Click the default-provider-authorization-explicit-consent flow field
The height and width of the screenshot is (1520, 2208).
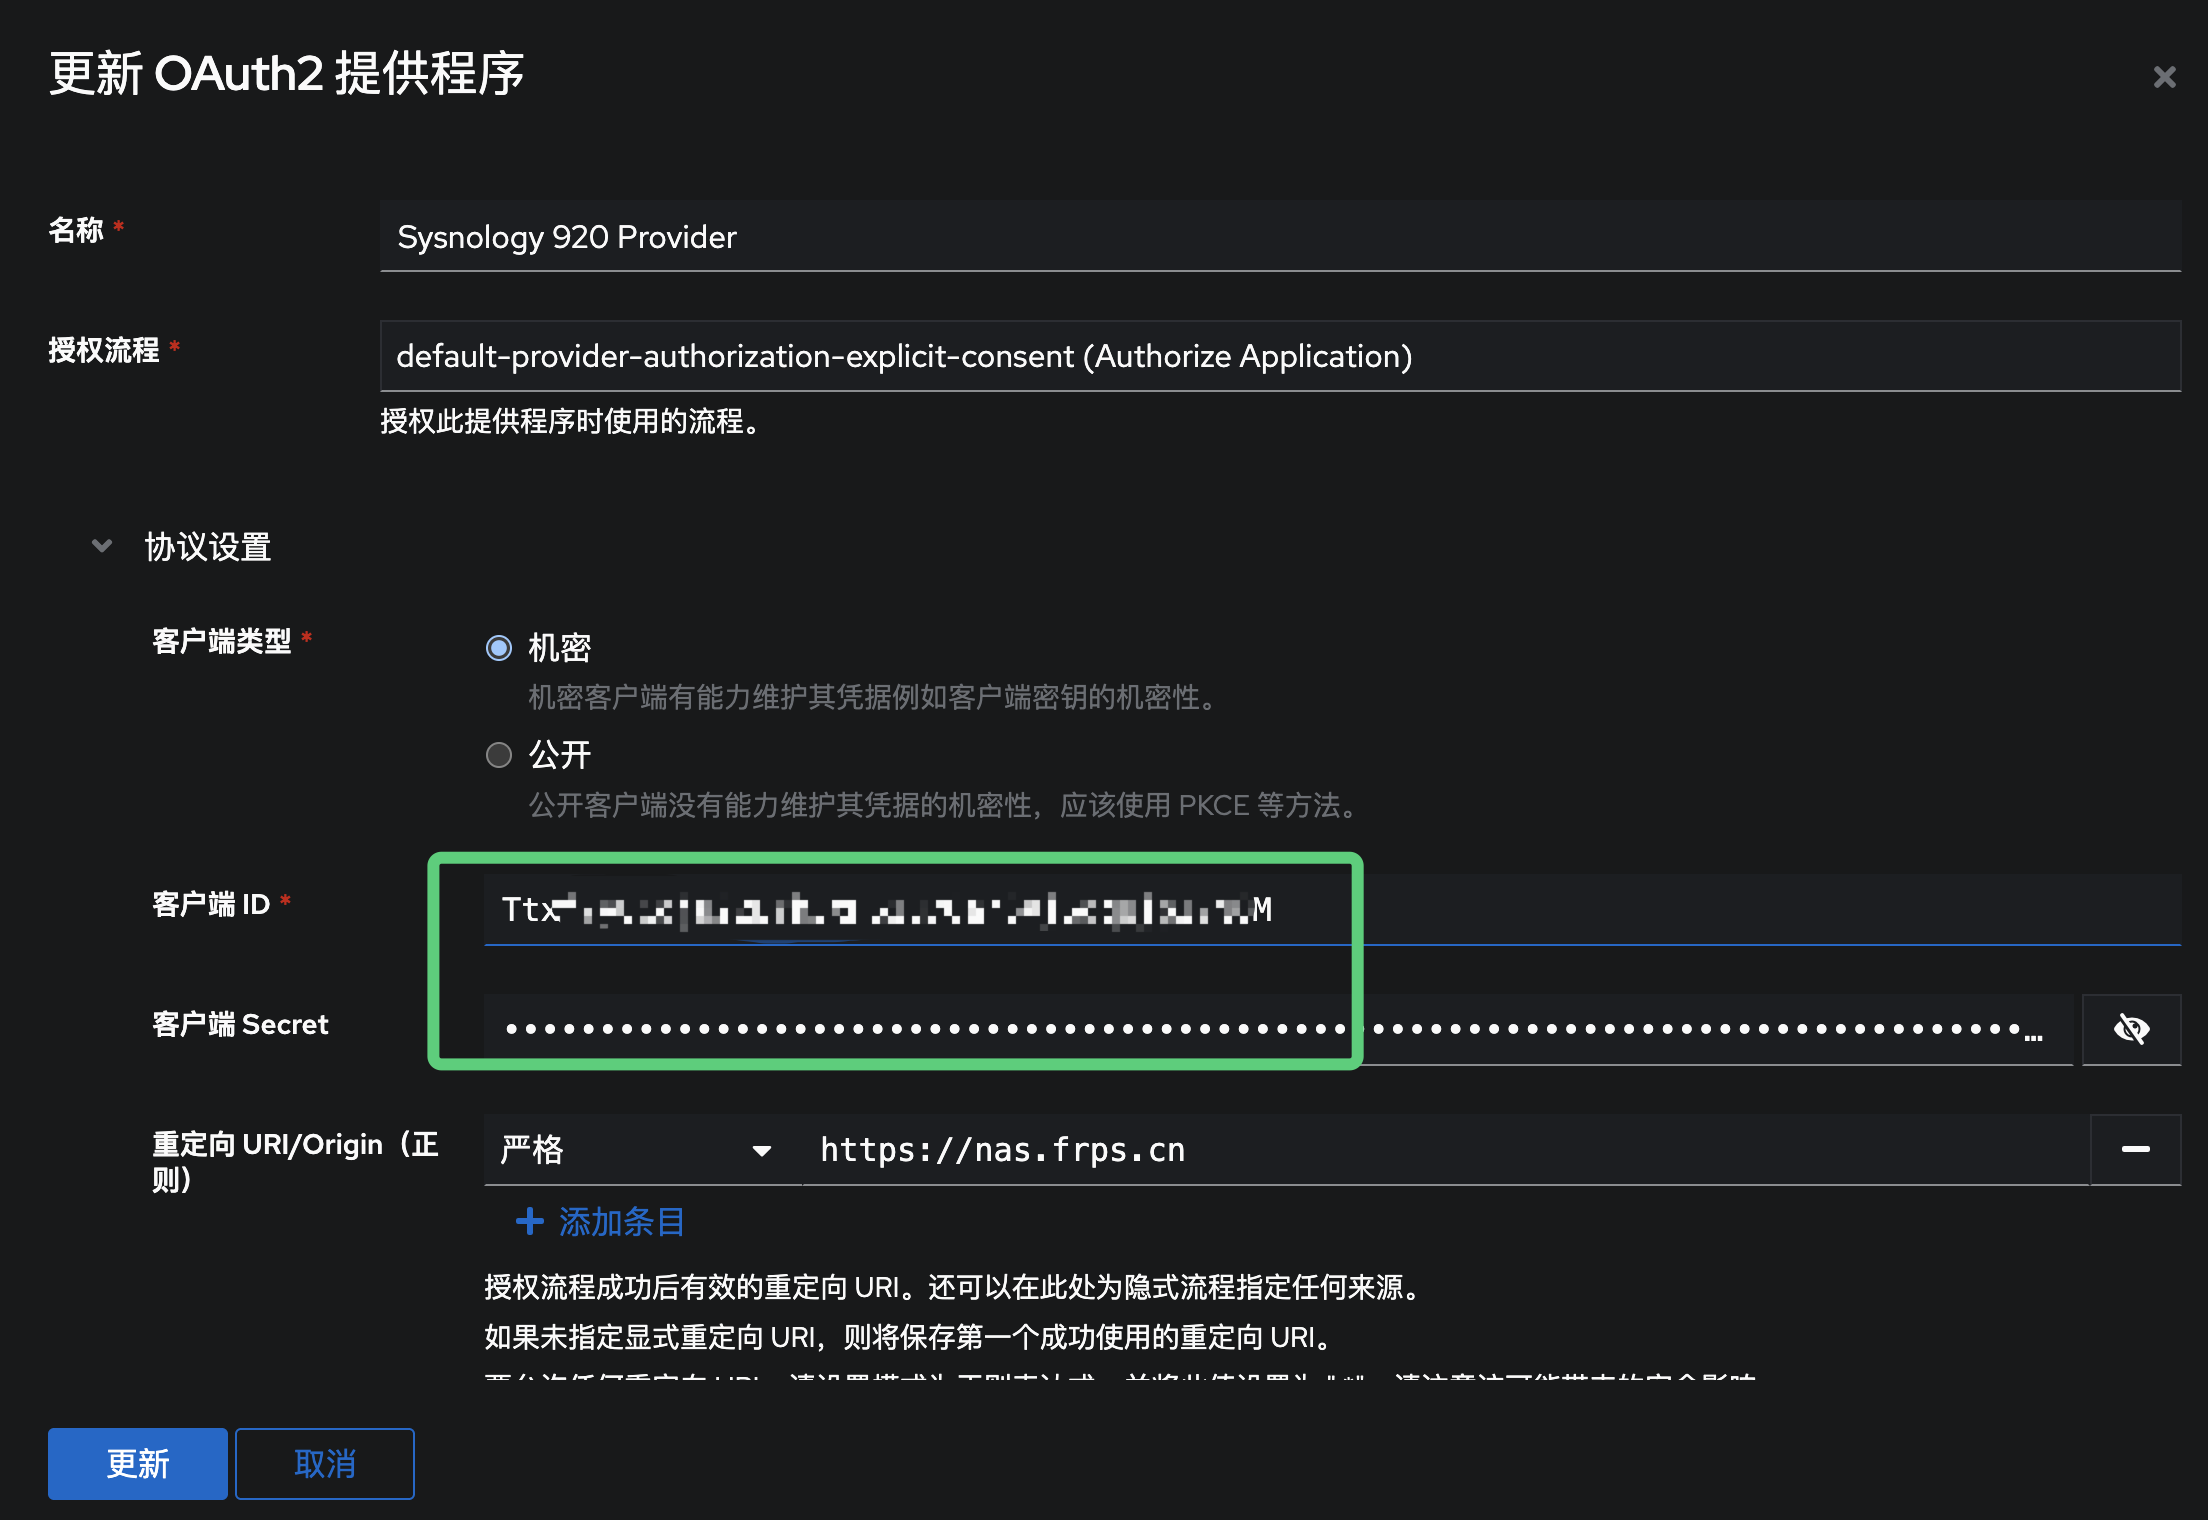pos(1280,356)
